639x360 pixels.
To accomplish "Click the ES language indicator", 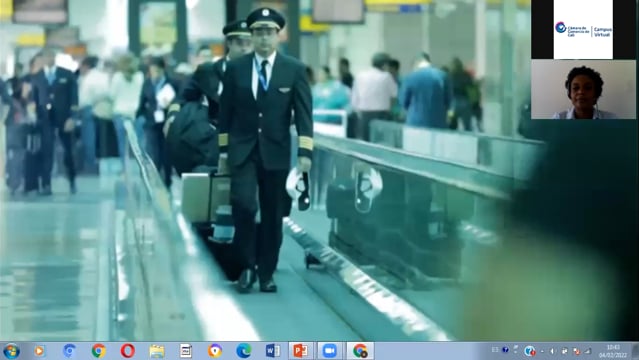I will (495, 350).
